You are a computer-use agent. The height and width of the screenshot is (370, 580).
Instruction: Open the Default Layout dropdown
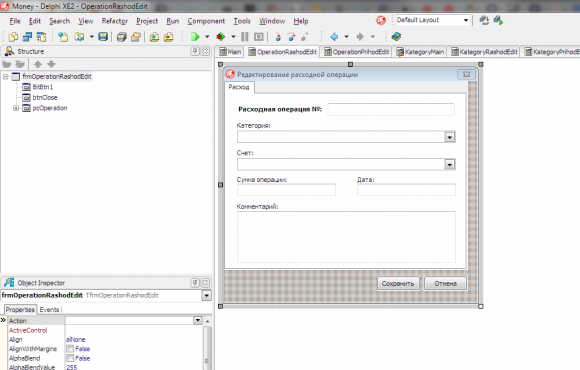[x=466, y=20]
